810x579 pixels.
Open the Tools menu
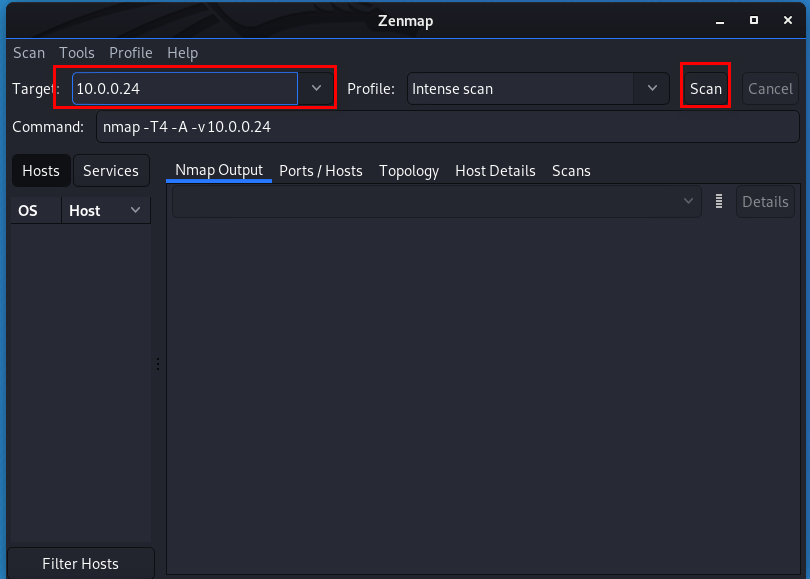pyautogui.click(x=77, y=53)
